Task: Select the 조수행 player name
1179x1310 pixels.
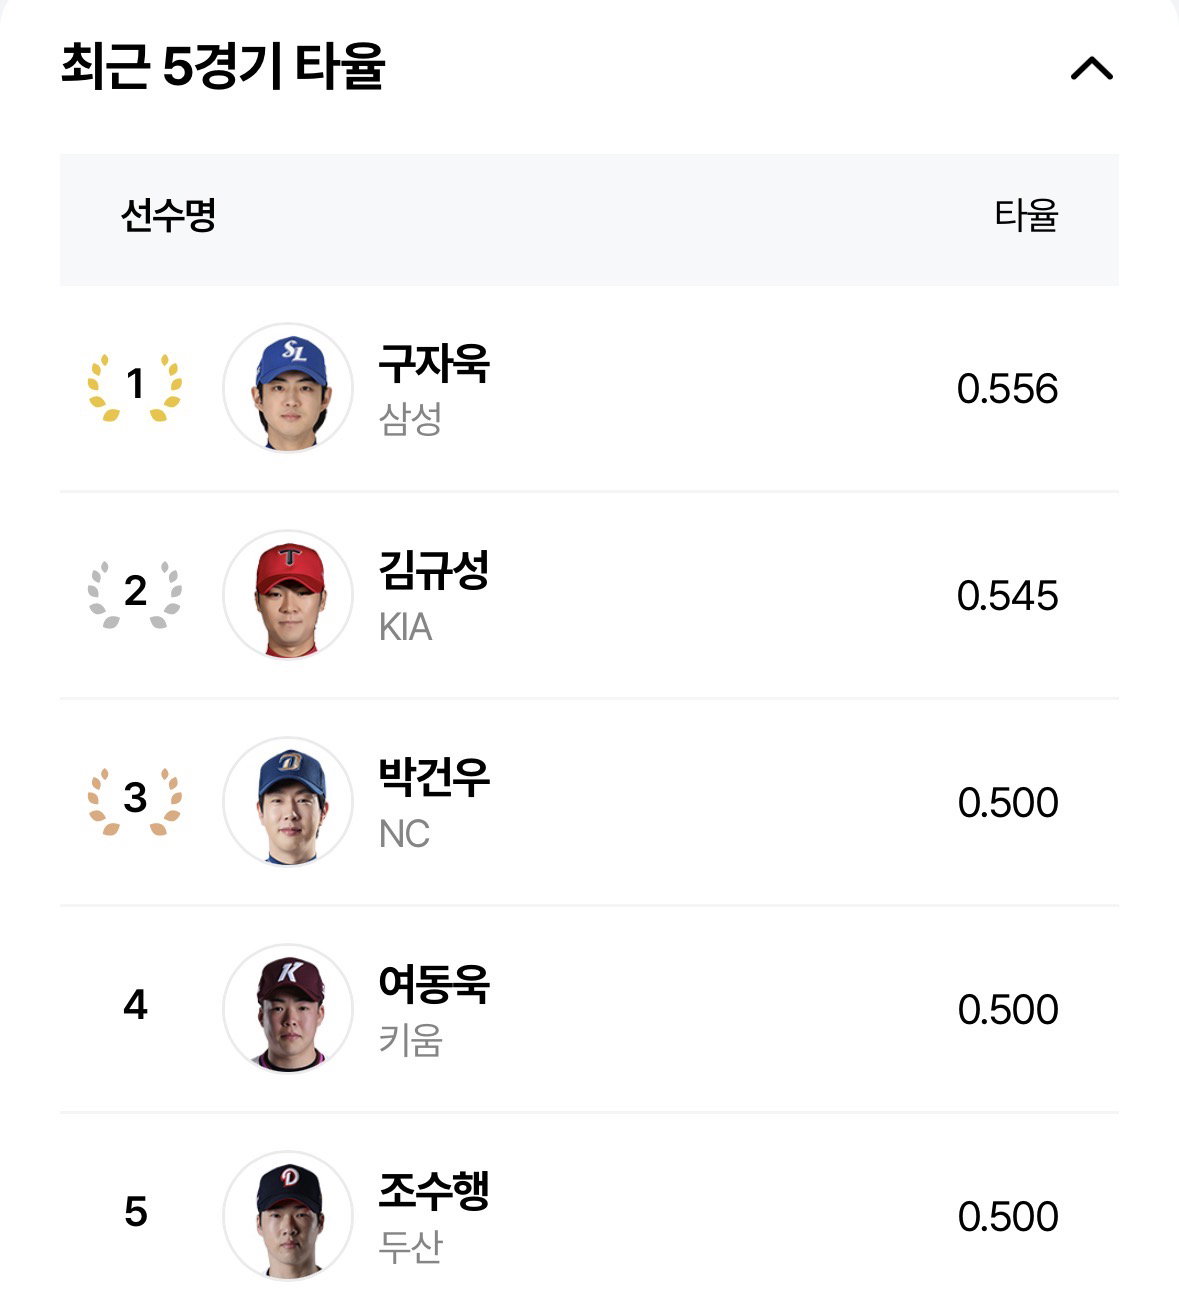Action: click(x=434, y=1191)
